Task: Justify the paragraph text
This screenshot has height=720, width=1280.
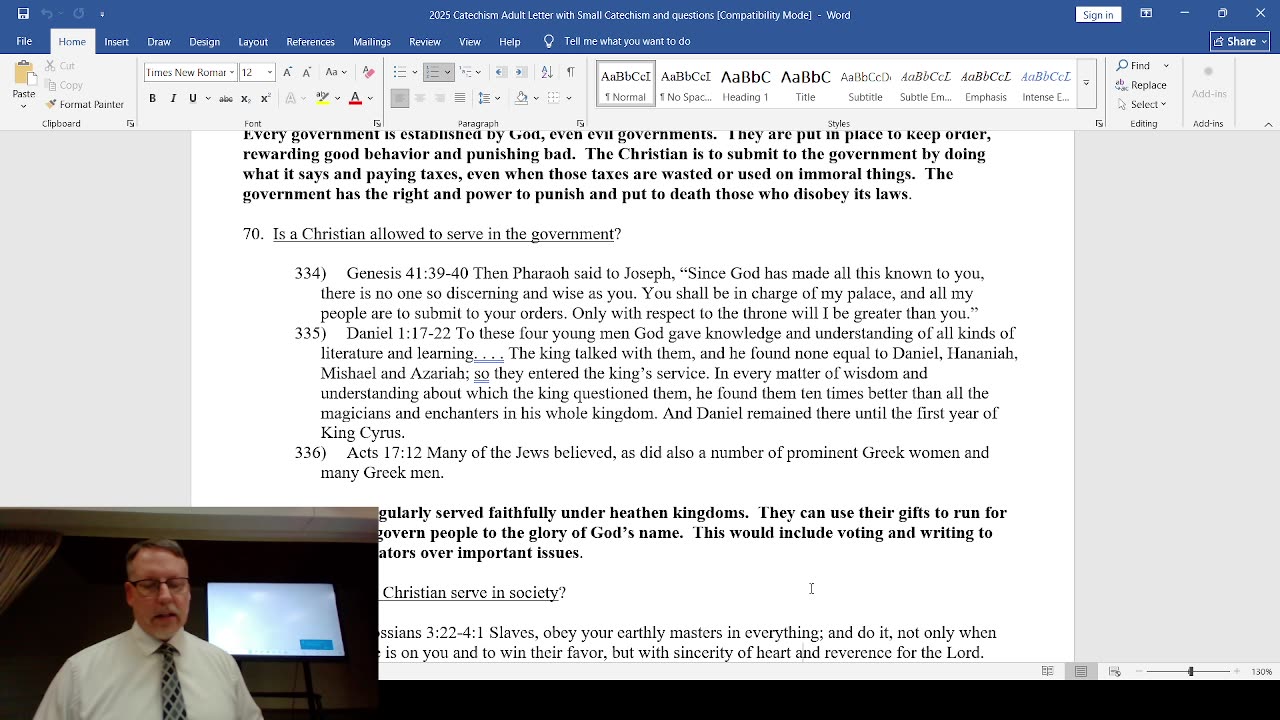Action: click(459, 98)
